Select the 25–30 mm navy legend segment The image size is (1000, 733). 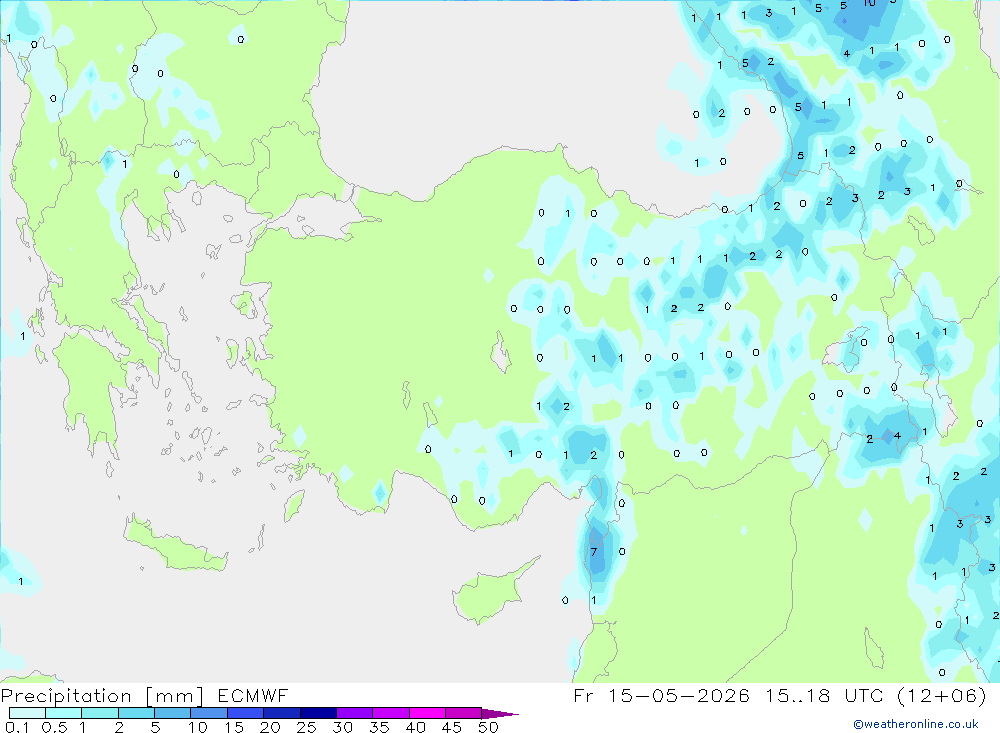(x=318, y=713)
